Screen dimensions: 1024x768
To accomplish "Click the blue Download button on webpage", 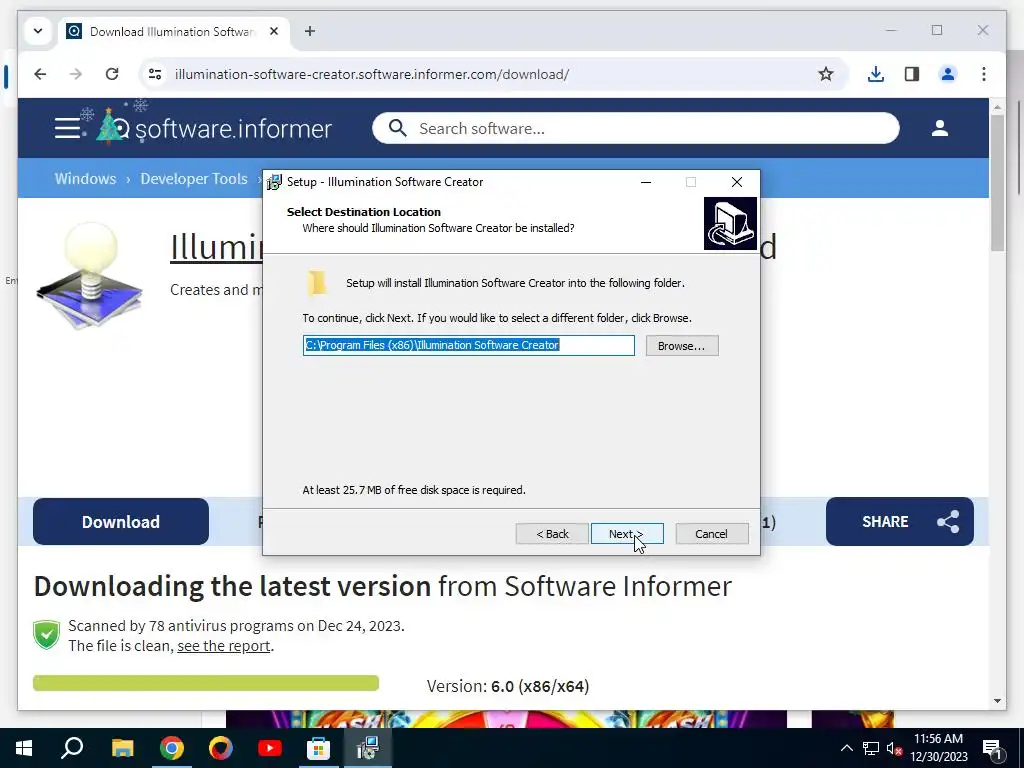I will pos(121,521).
